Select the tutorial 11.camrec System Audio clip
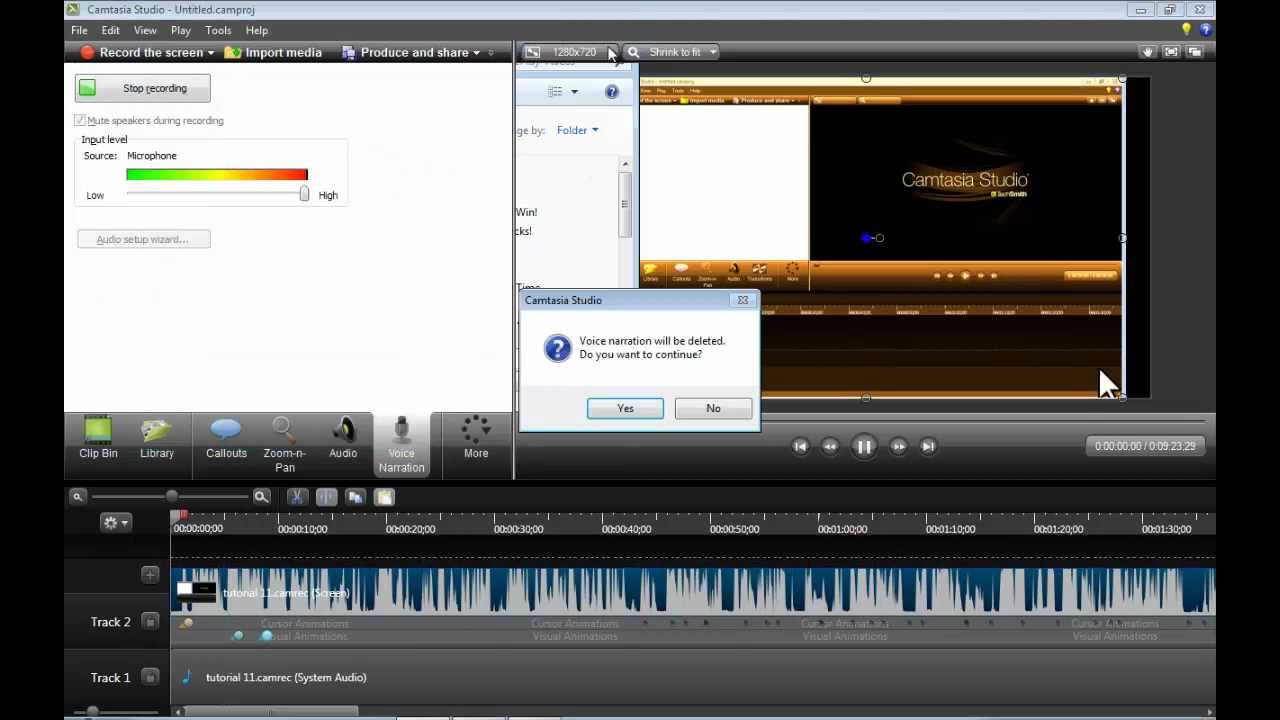This screenshot has height=720, width=1280. point(286,678)
